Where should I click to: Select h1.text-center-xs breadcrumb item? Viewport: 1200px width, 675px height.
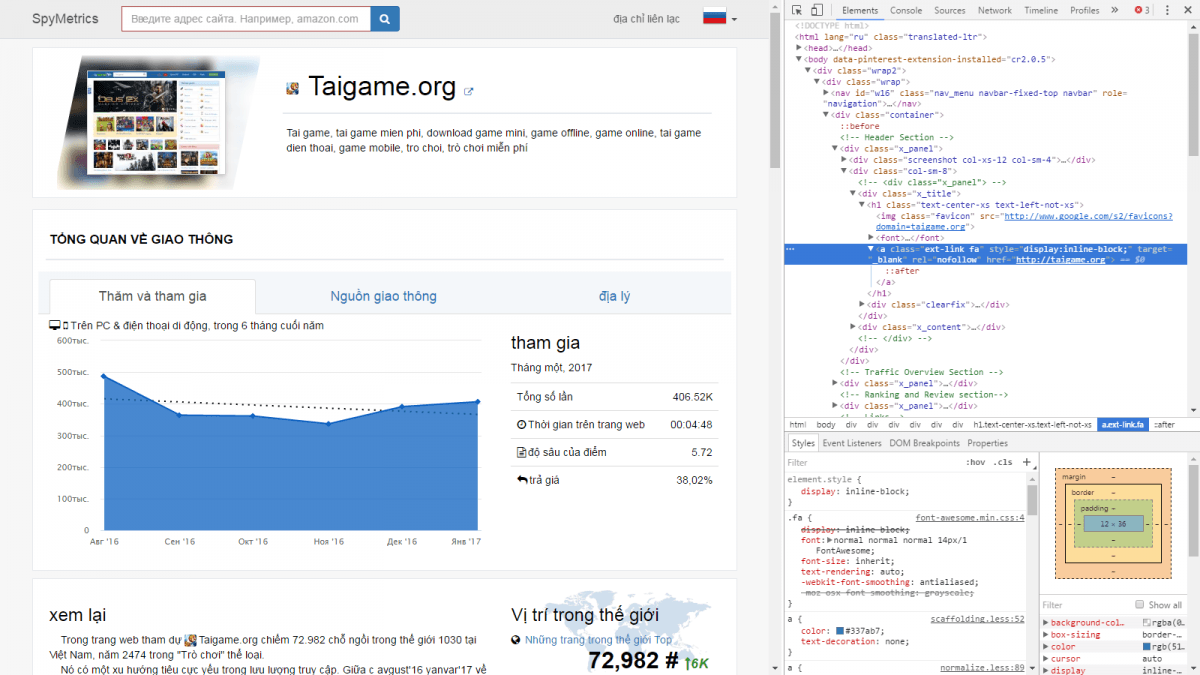1033,425
